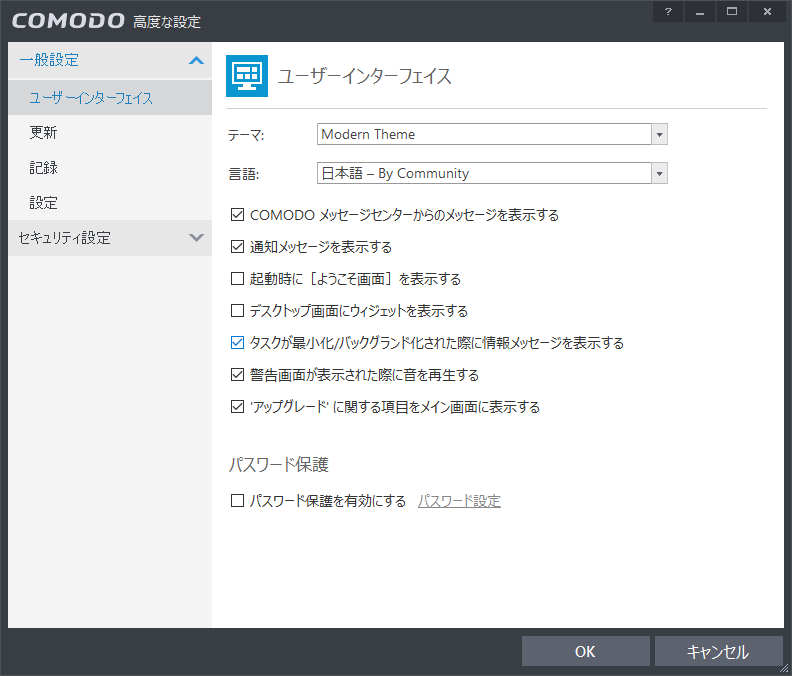
Task: Open the help question mark button
Action: 668,12
